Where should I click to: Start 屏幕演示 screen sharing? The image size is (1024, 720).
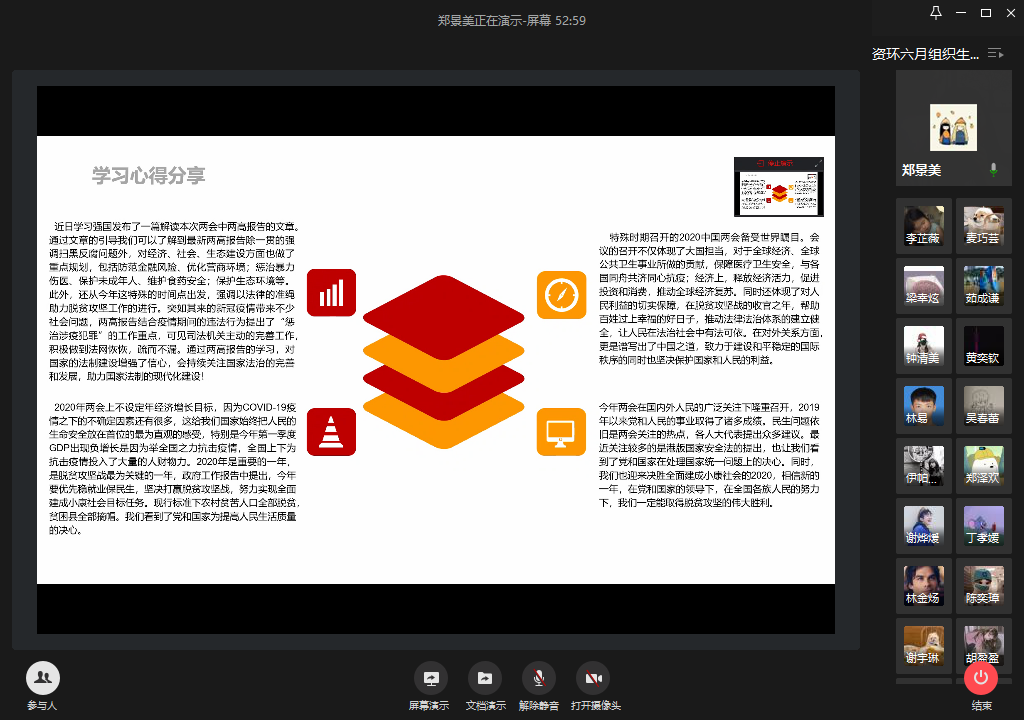430,679
